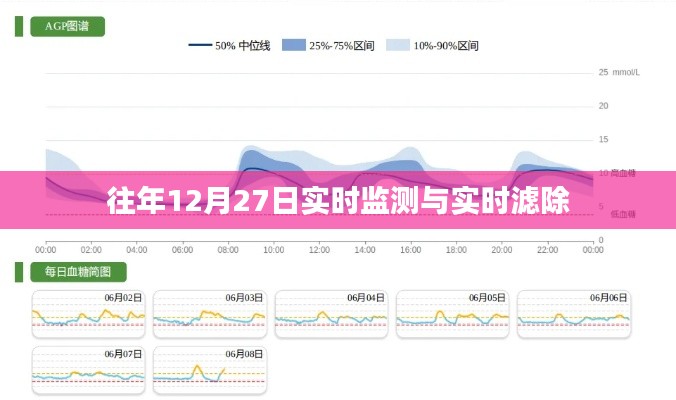The width and height of the screenshot is (676, 400).
Task: Toggle the 10%-90%区间 legend series
Action: click(444, 45)
